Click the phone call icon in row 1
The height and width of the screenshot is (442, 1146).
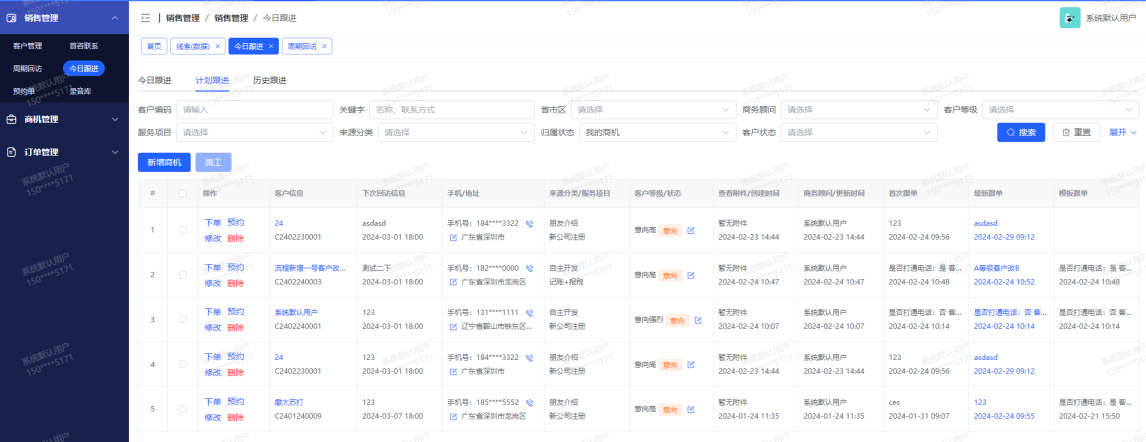pyautogui.click(x=529, y=223)
